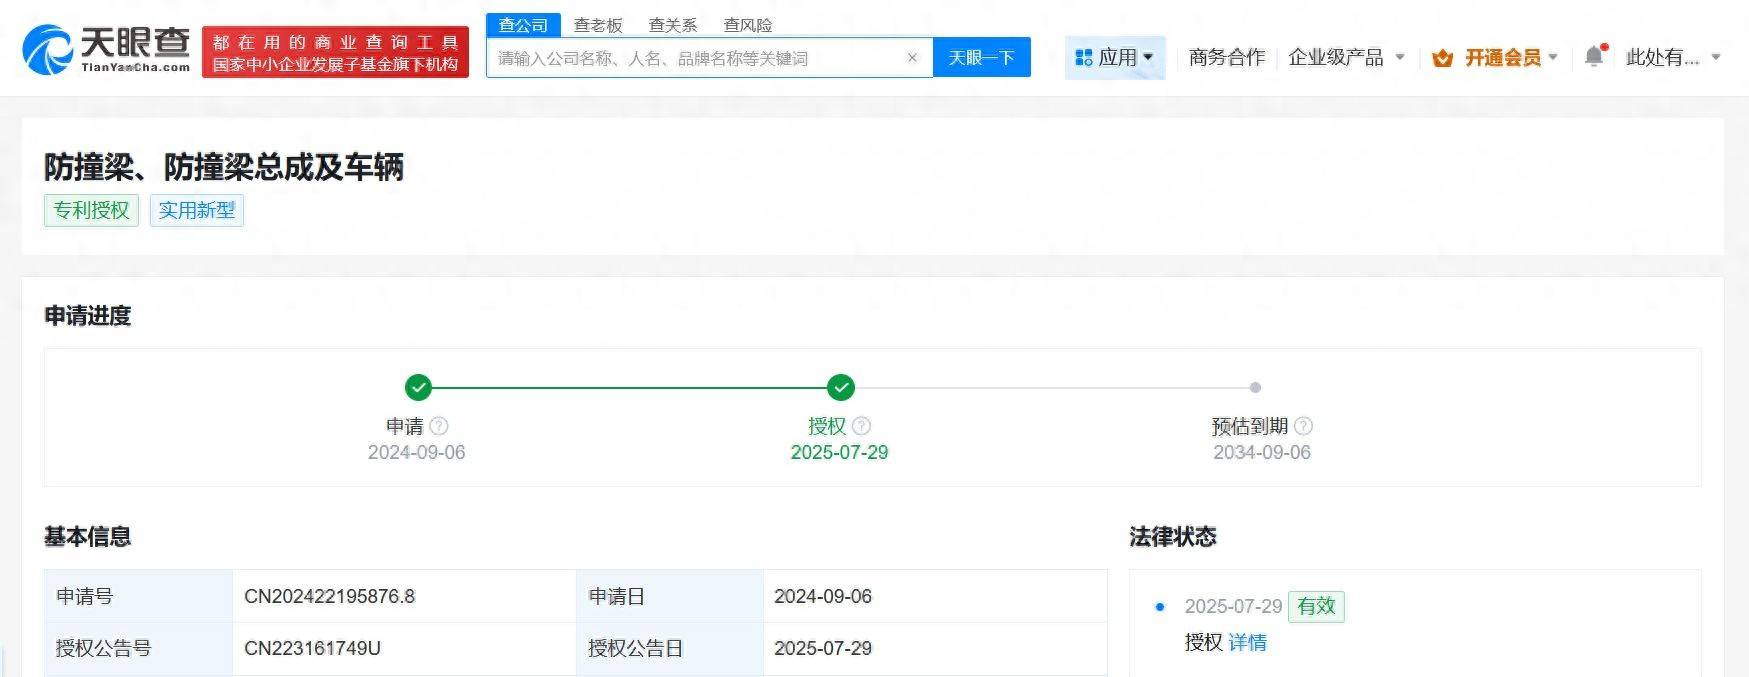Click 申请日 value 2024-09-06 in table
The height and width of the screenshot is (677, 1749).
click(x=823, y=597)
